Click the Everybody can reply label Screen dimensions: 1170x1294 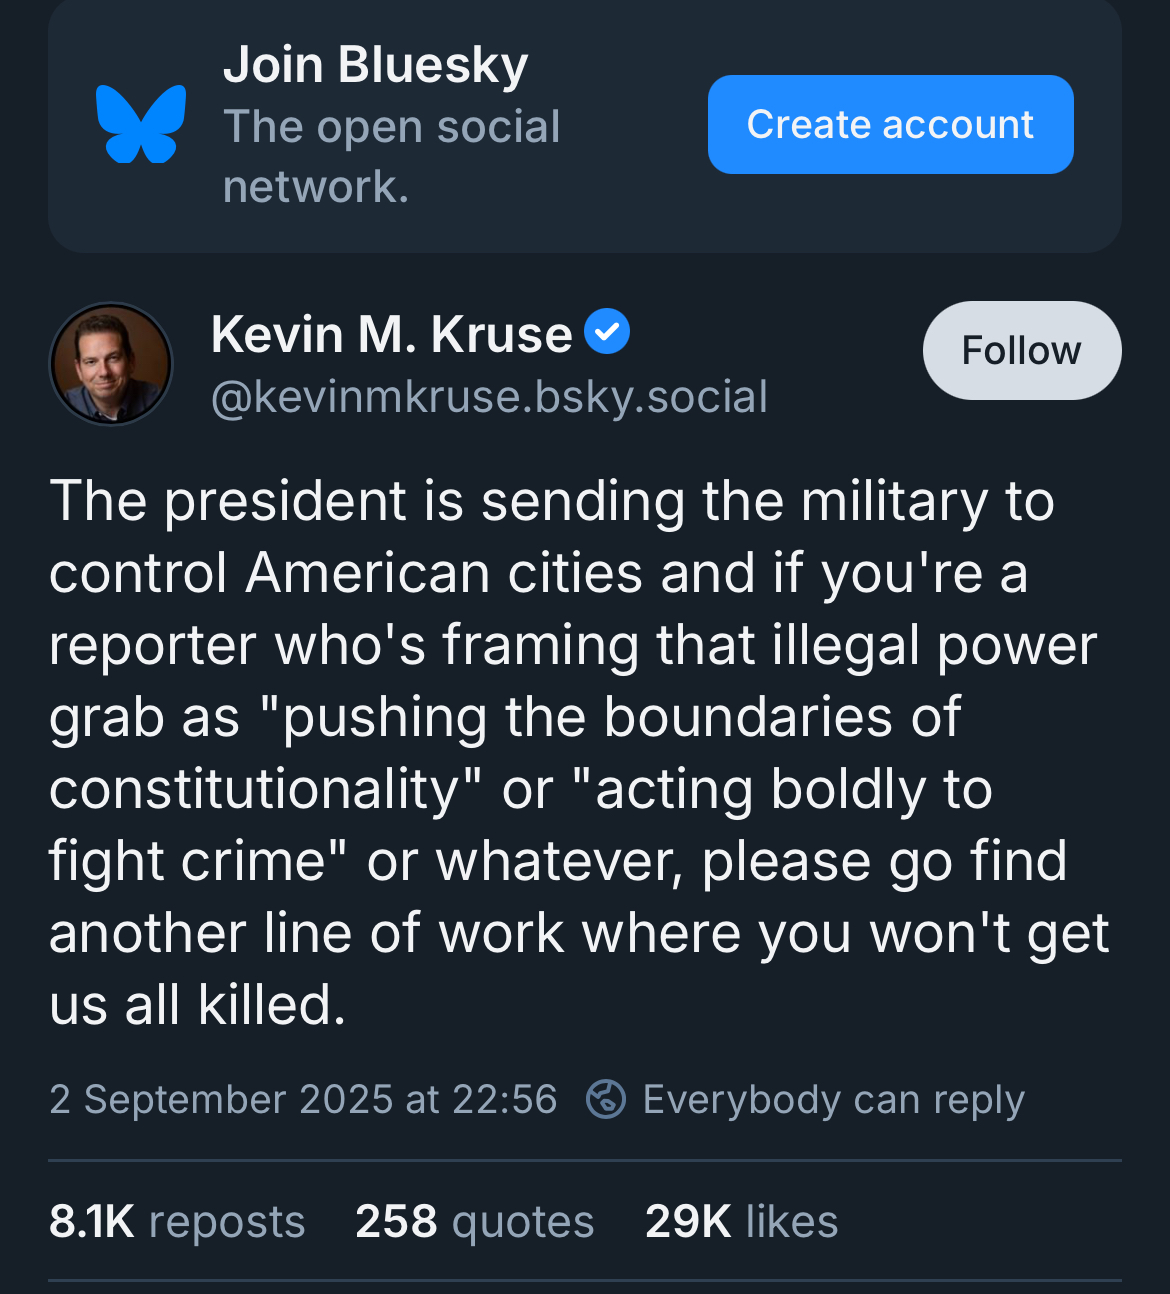tap(833, 1100)
